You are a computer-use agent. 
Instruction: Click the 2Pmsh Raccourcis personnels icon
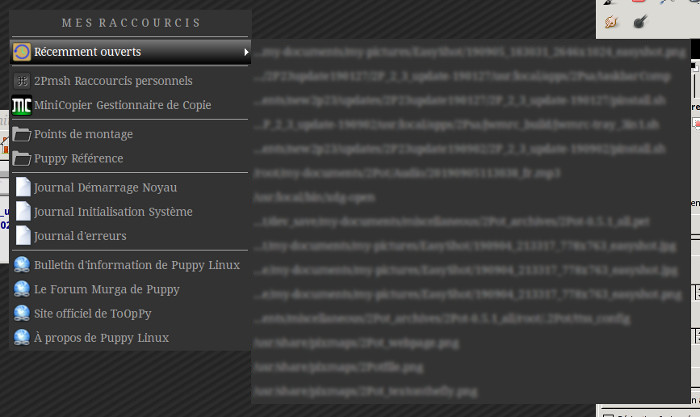22,81
